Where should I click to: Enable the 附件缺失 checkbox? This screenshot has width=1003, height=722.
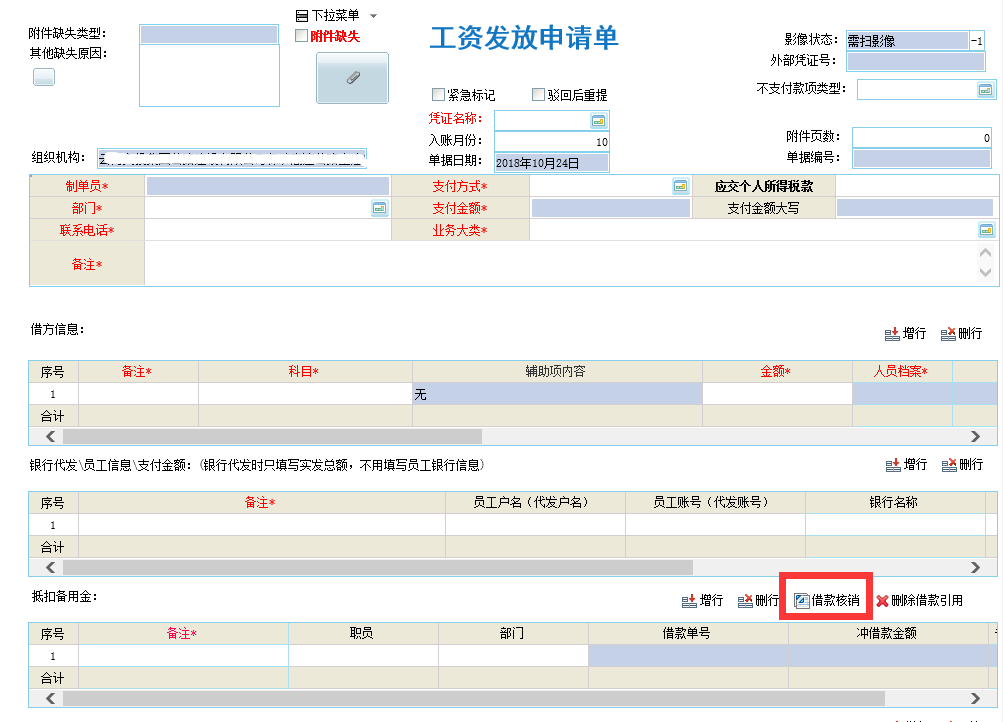pos(301,36)
